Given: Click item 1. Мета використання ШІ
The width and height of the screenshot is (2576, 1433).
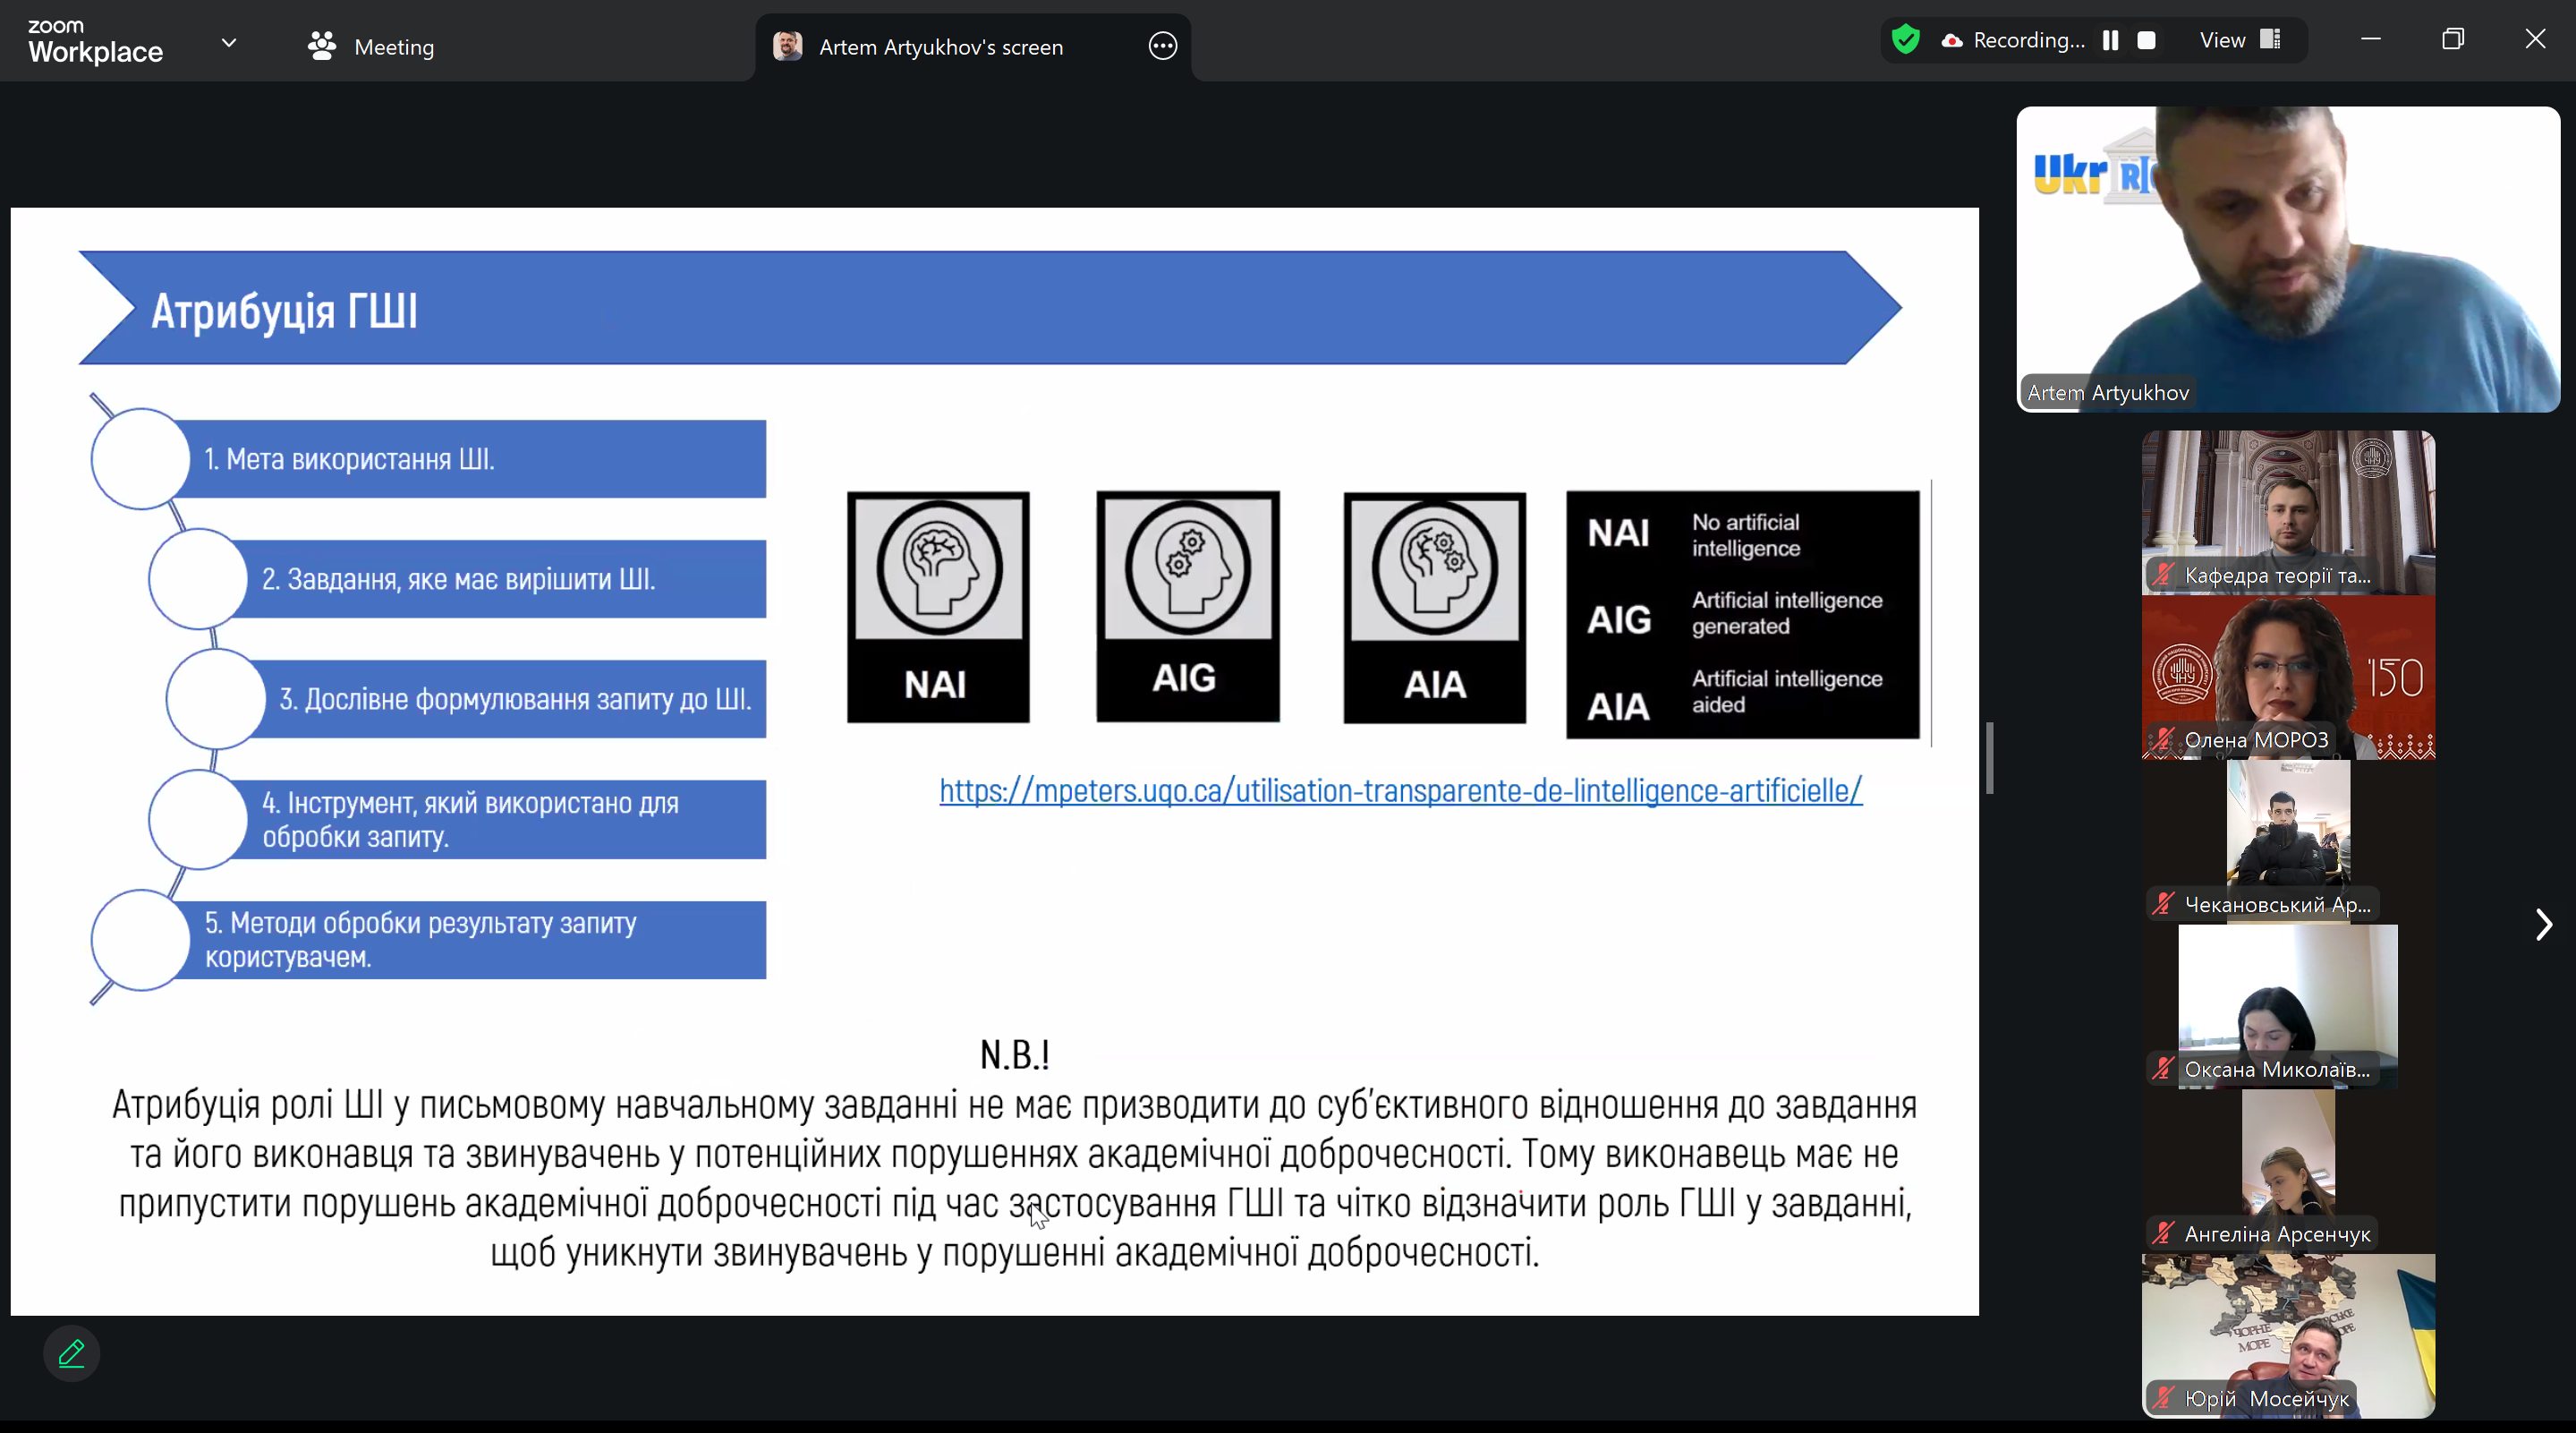Looking at the screenshot, I should (x=470, y=459).
